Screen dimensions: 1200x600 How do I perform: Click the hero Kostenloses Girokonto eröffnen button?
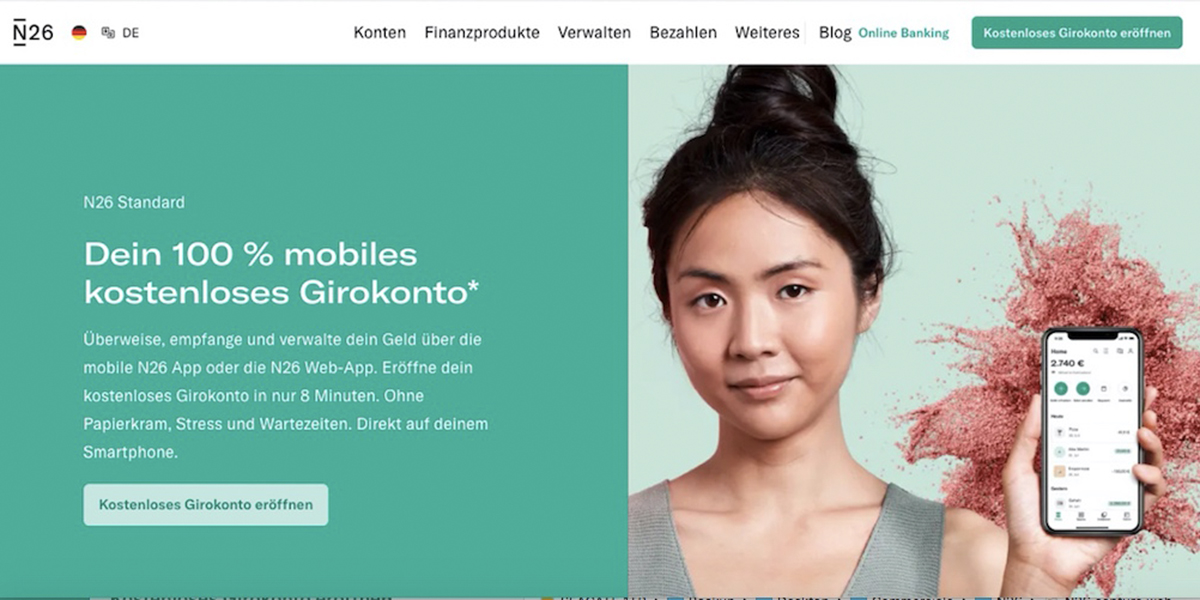(x=206, y=505)
